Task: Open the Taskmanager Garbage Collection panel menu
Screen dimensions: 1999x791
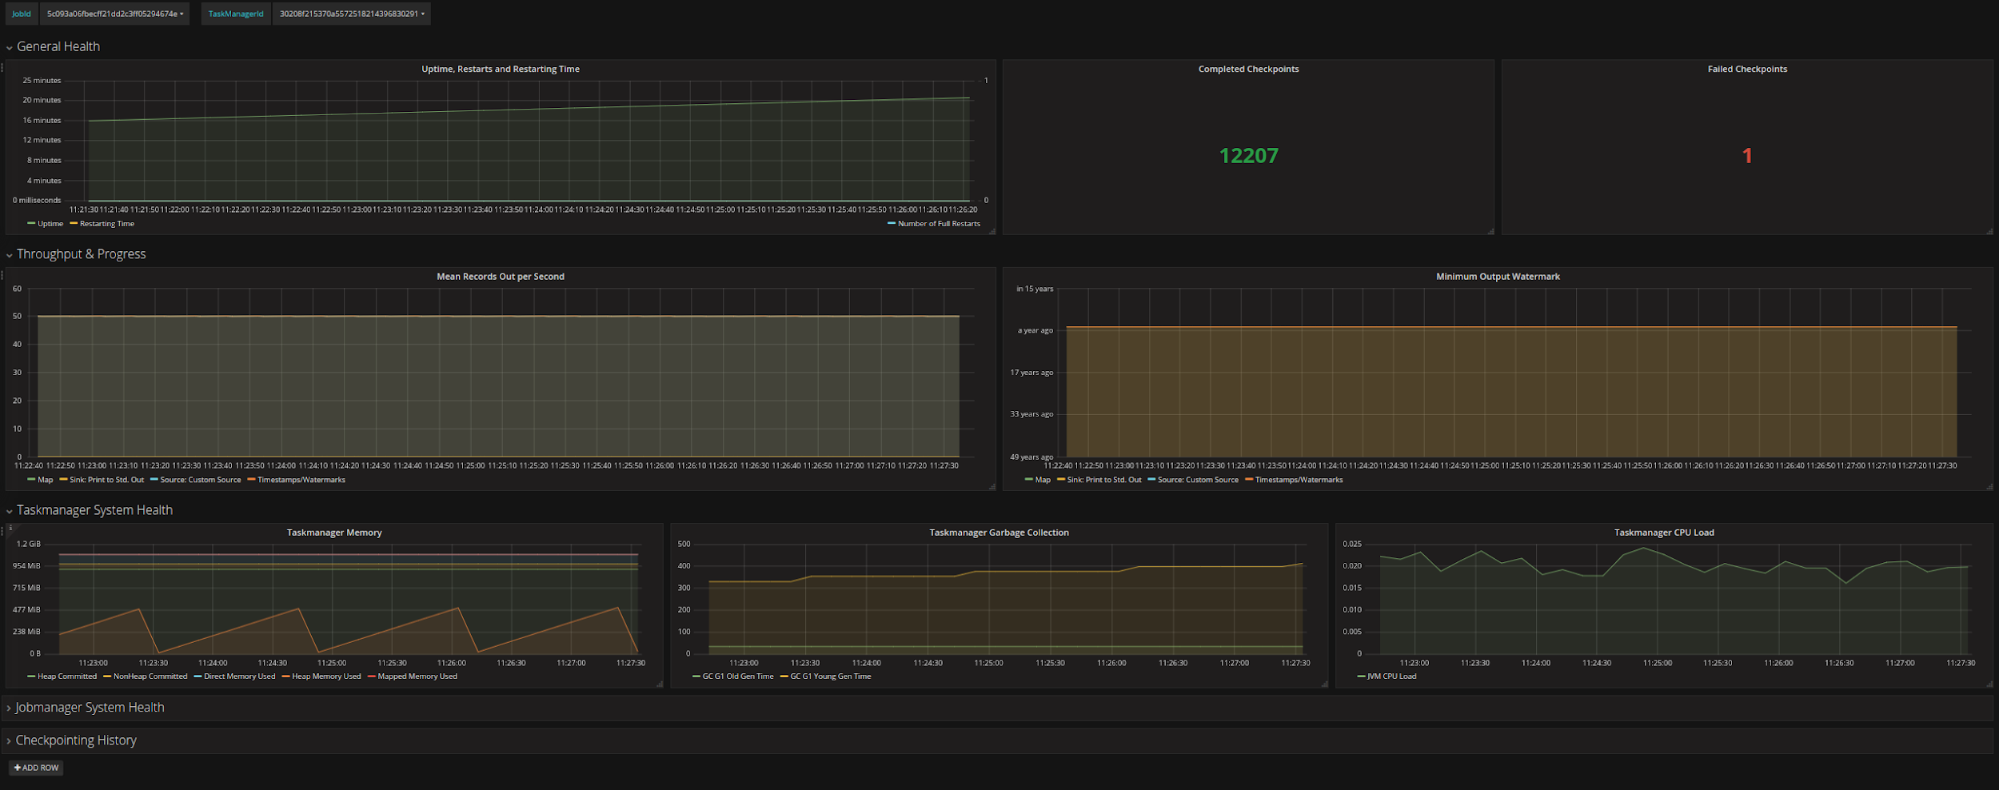Action: pos(999,533)
